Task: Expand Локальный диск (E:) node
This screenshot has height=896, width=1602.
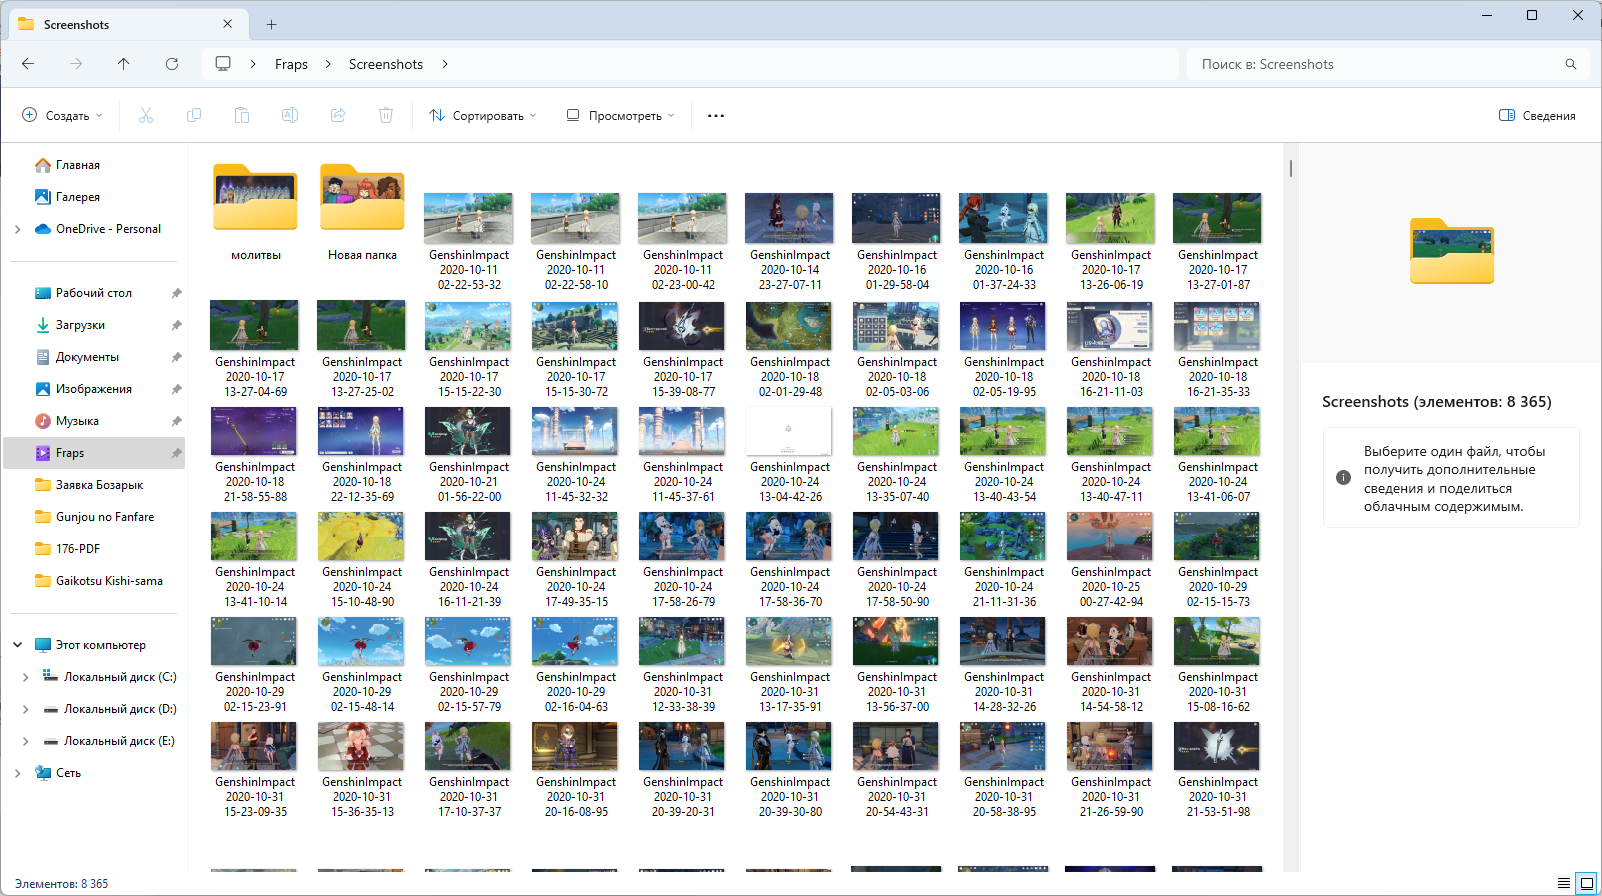Action: click(25, 741)
